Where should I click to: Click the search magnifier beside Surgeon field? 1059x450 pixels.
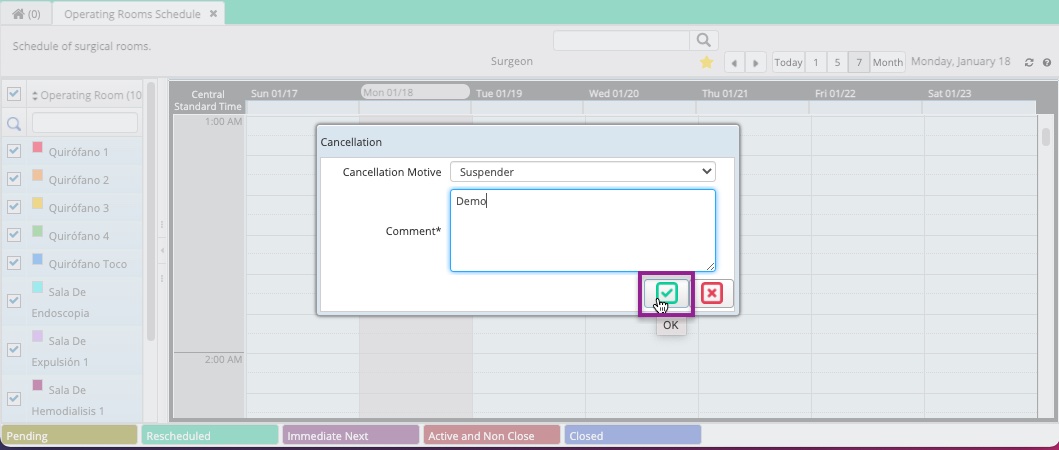(704, 41)
